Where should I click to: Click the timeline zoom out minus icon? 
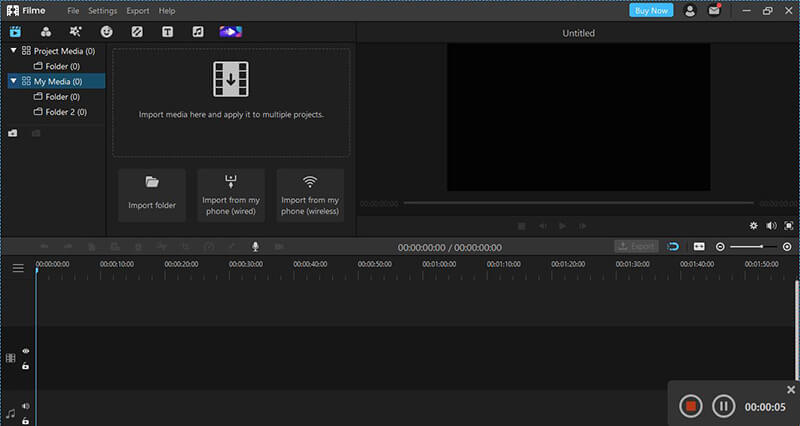coord(720,247)
